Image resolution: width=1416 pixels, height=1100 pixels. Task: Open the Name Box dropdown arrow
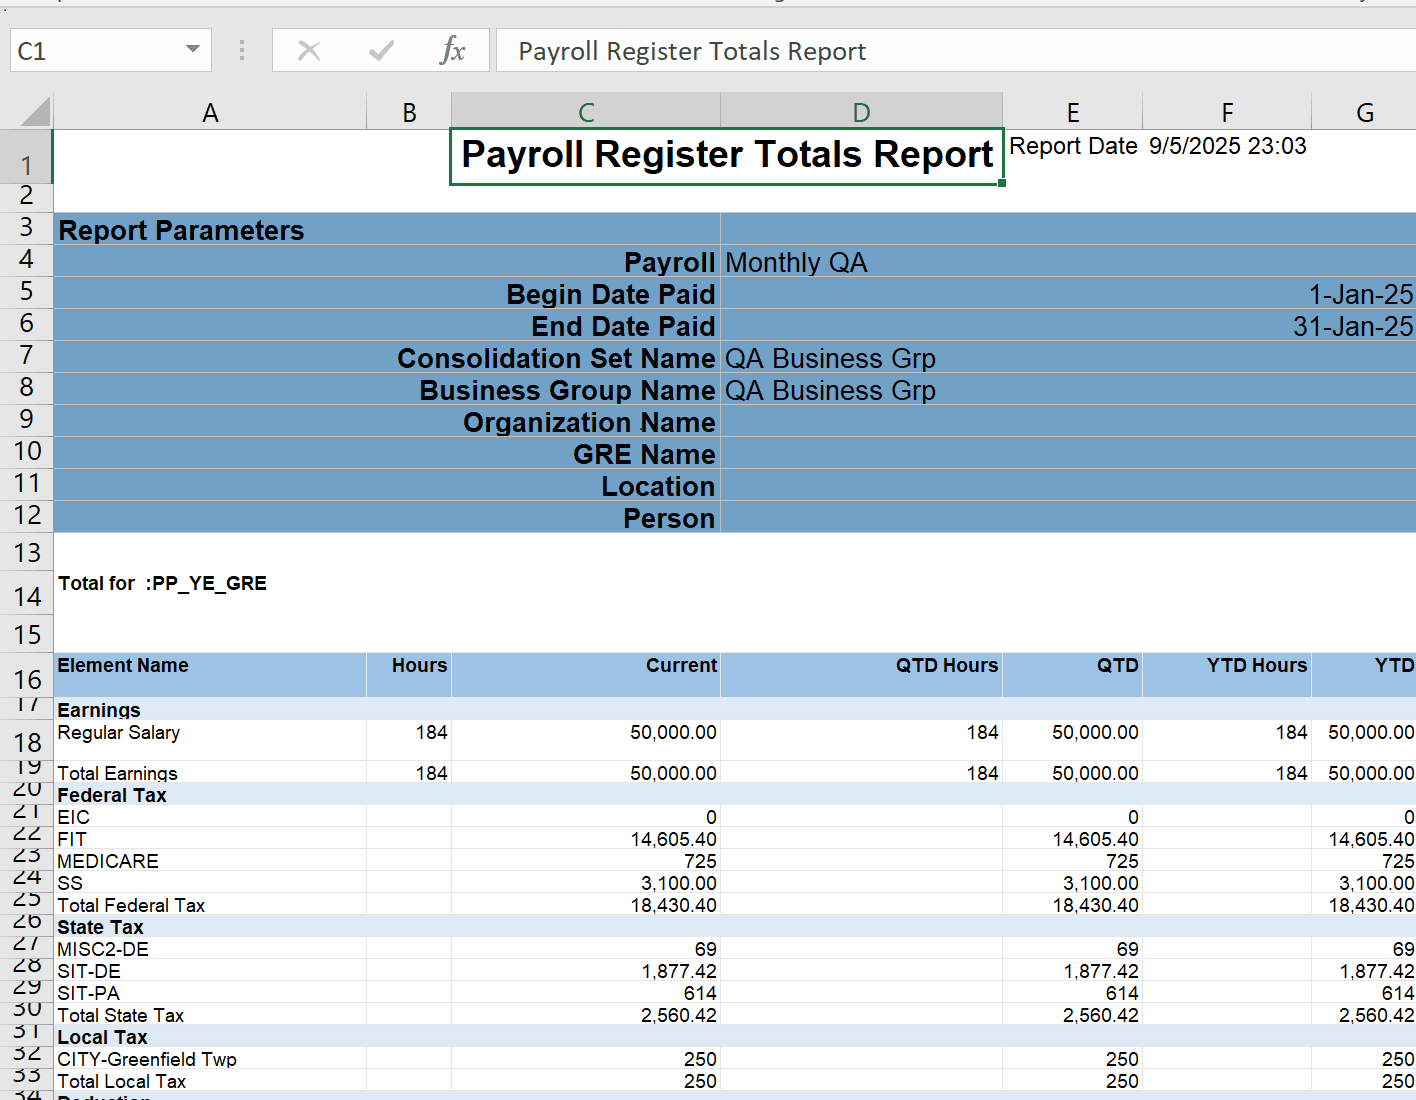click(193, 50)
